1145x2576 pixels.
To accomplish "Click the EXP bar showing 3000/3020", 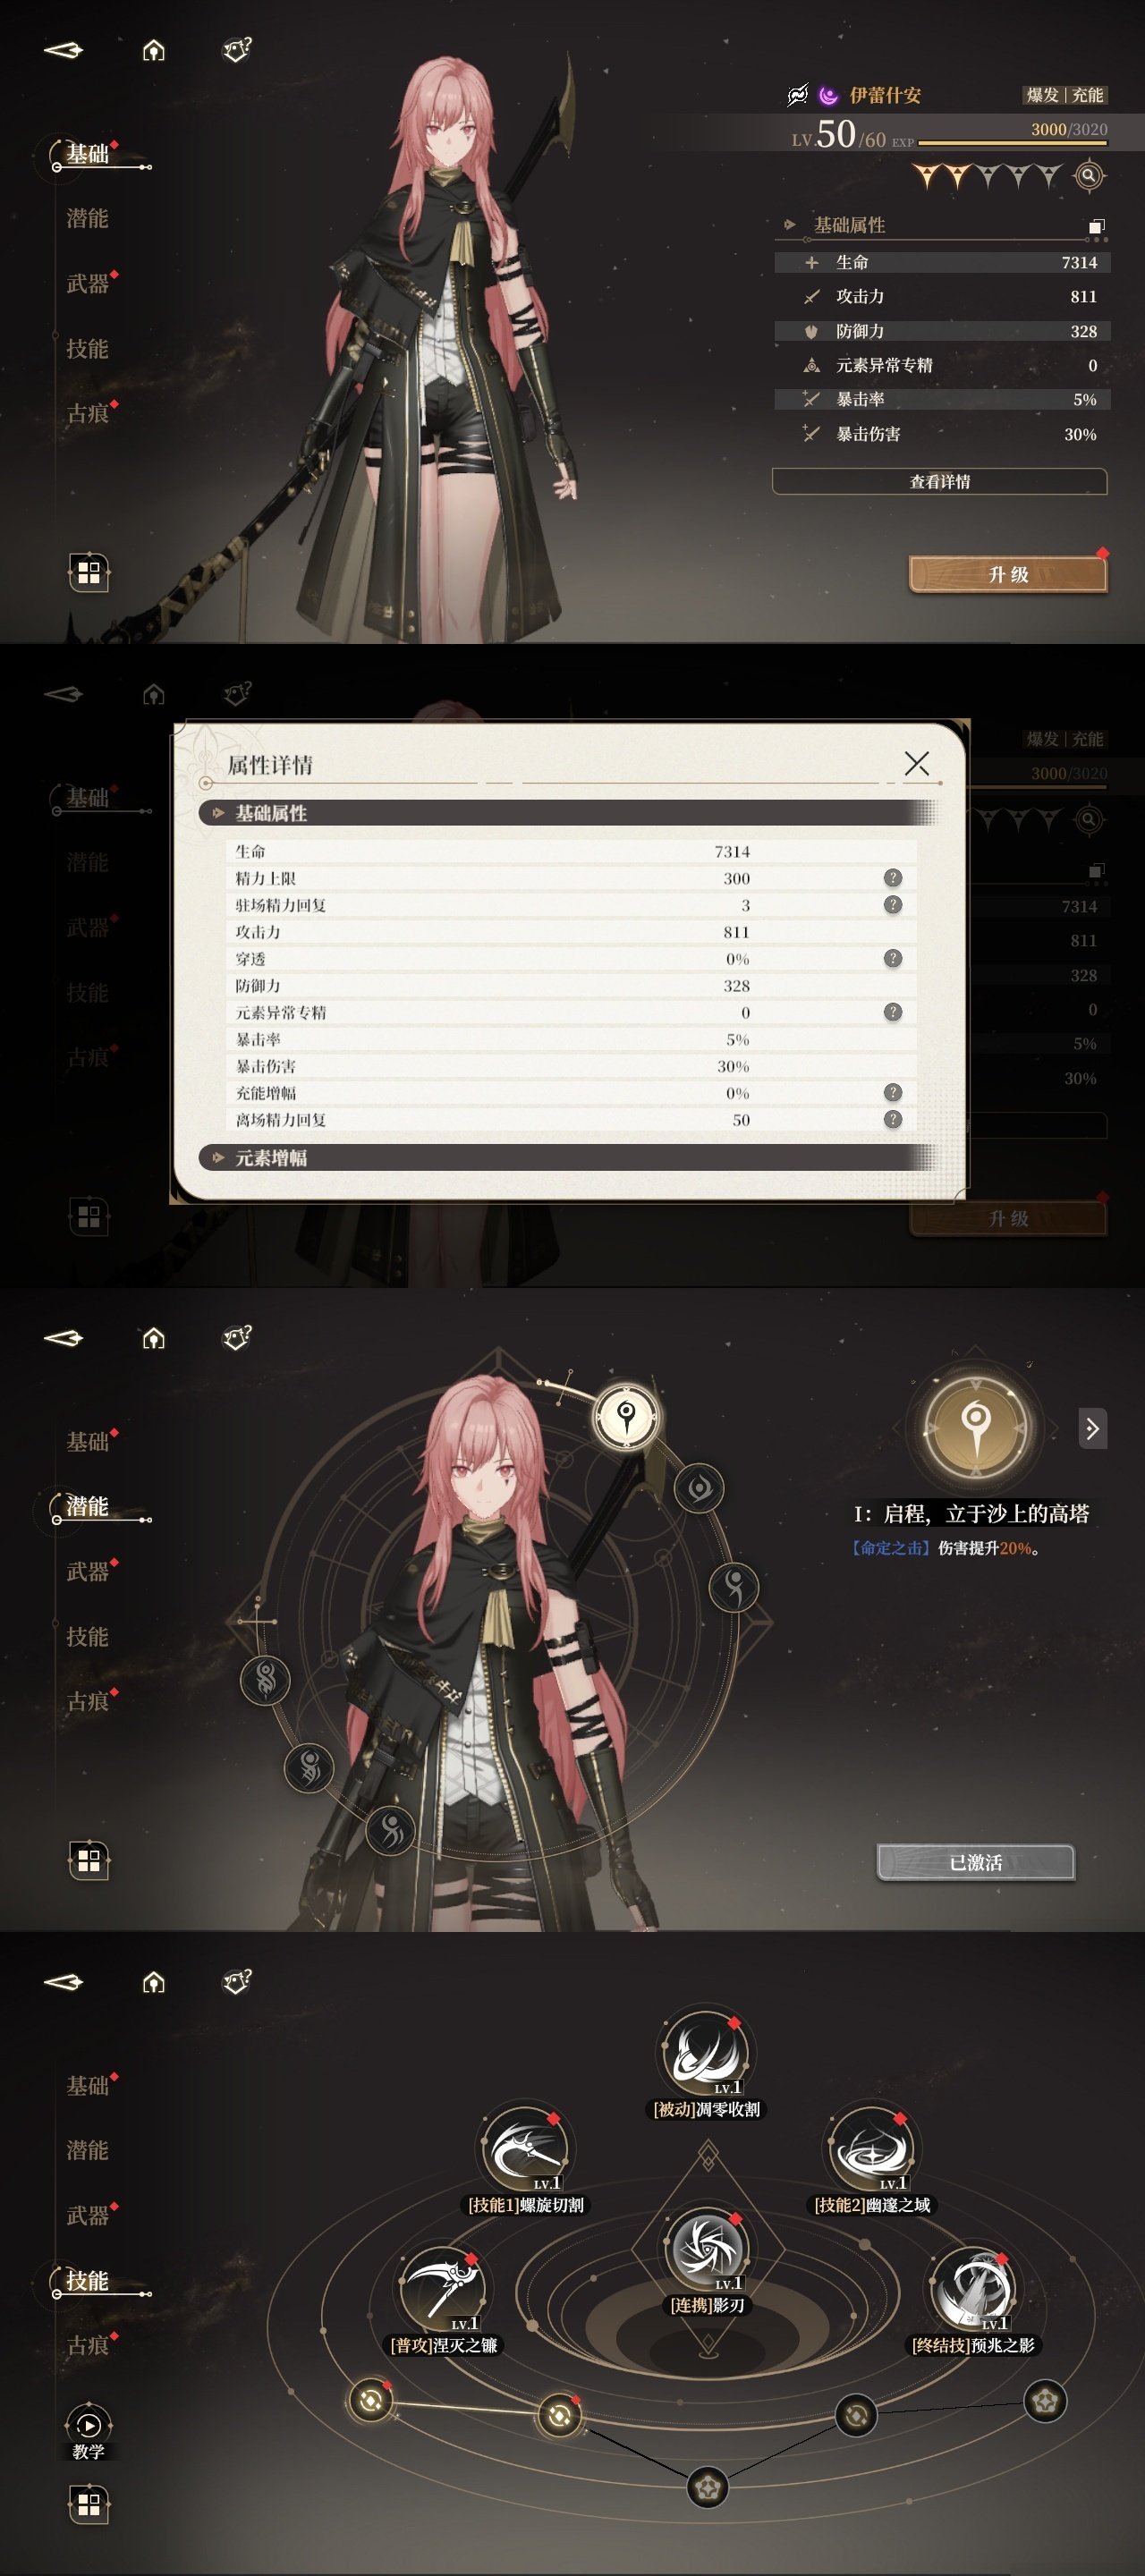I will [x=1012, y=143].
